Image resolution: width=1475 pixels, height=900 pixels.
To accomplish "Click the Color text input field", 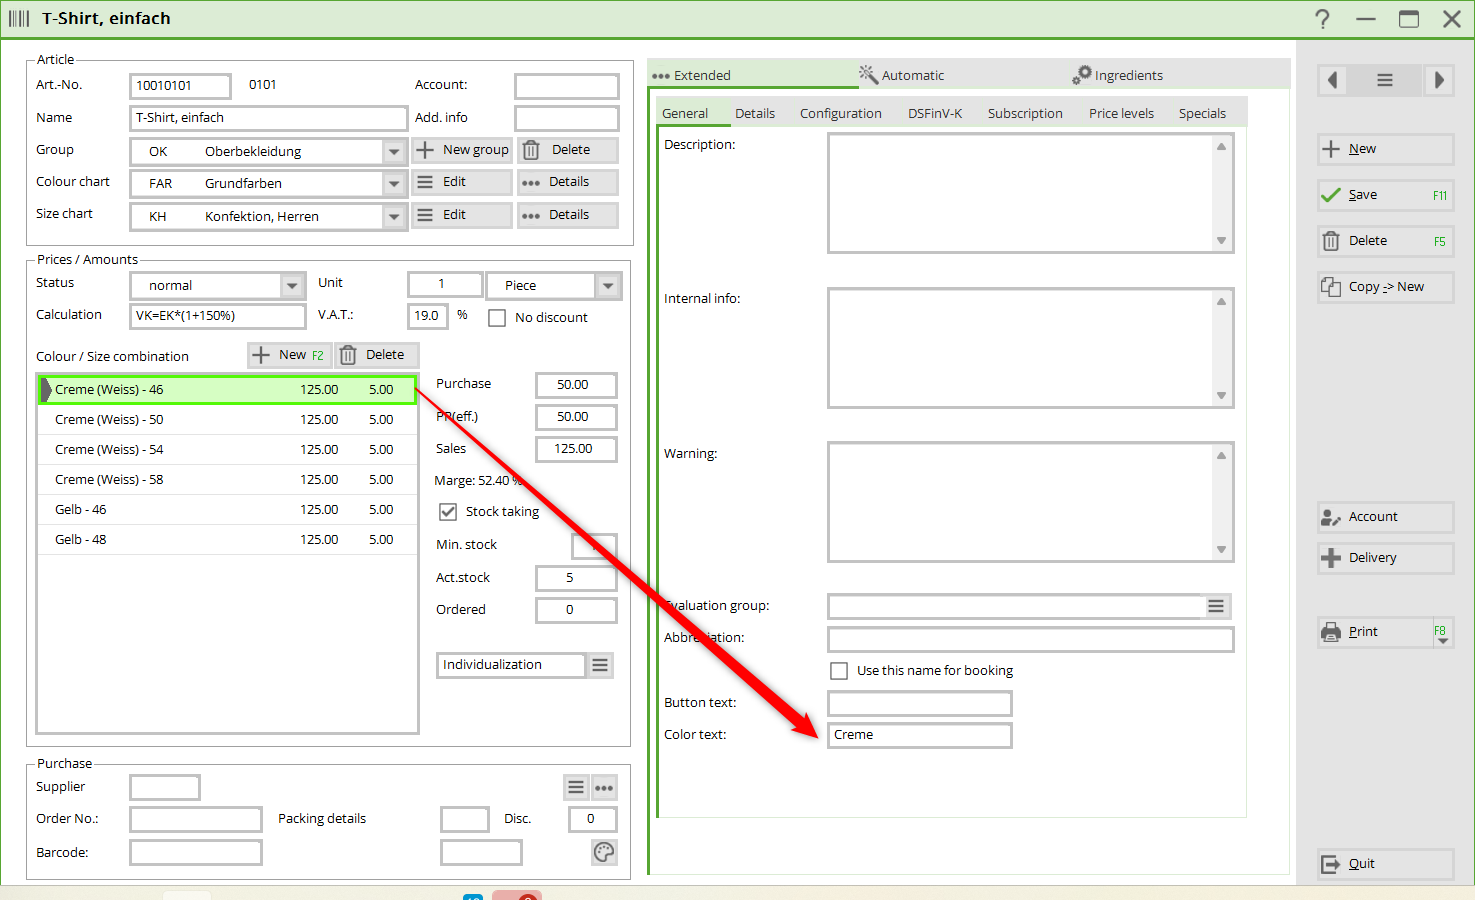I will click(919, 735).
